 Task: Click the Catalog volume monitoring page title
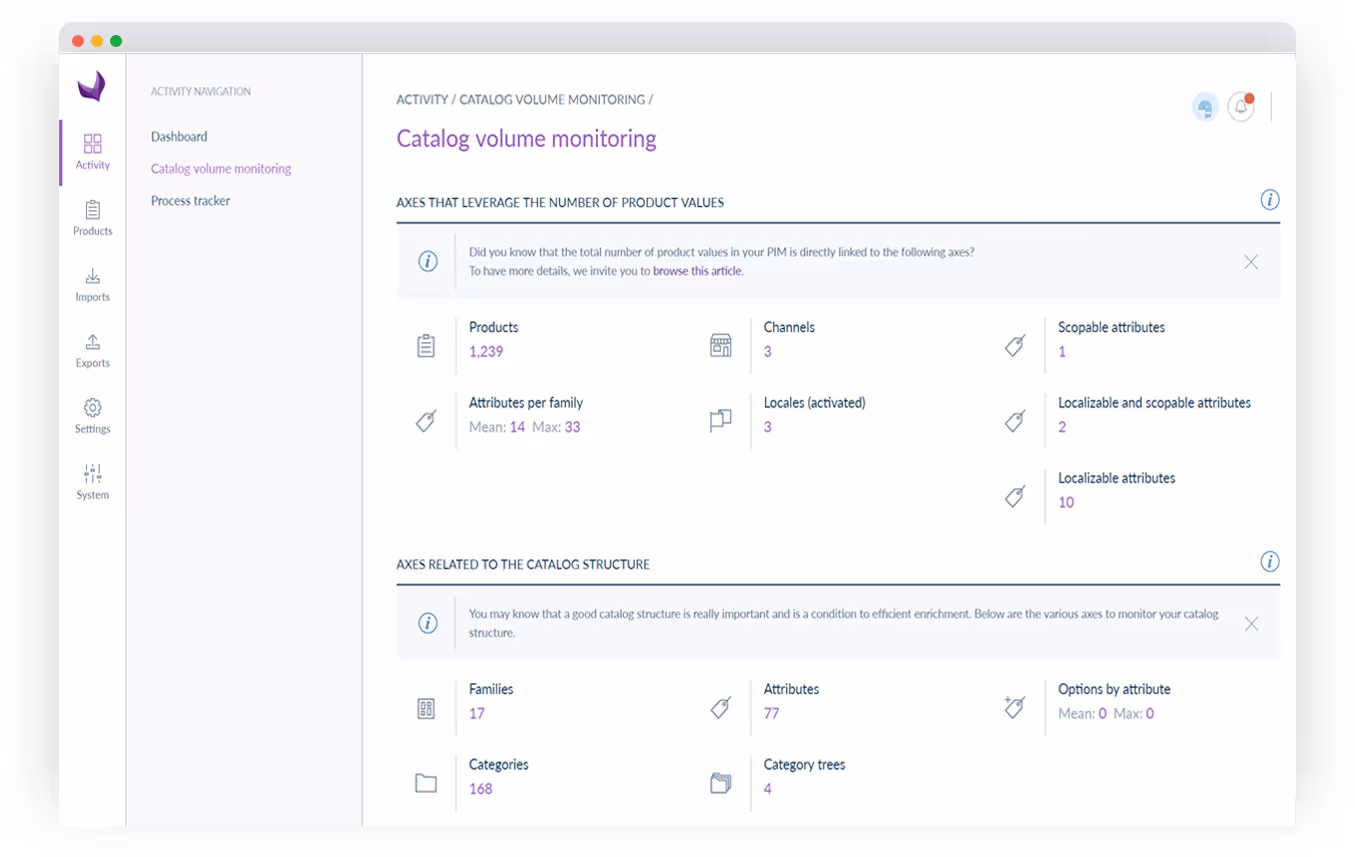click(526, 138)
